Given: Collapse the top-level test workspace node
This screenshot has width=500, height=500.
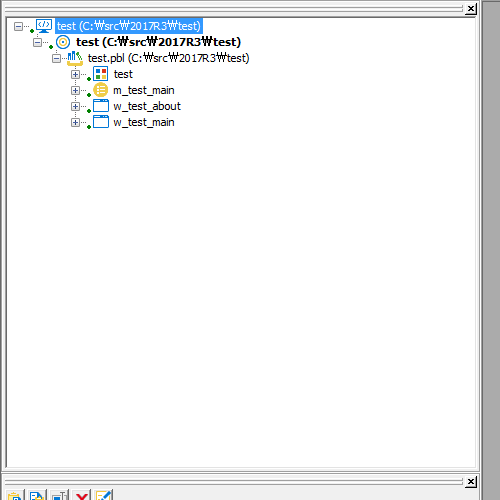Looking at the screenshot, I should [18, 26].
